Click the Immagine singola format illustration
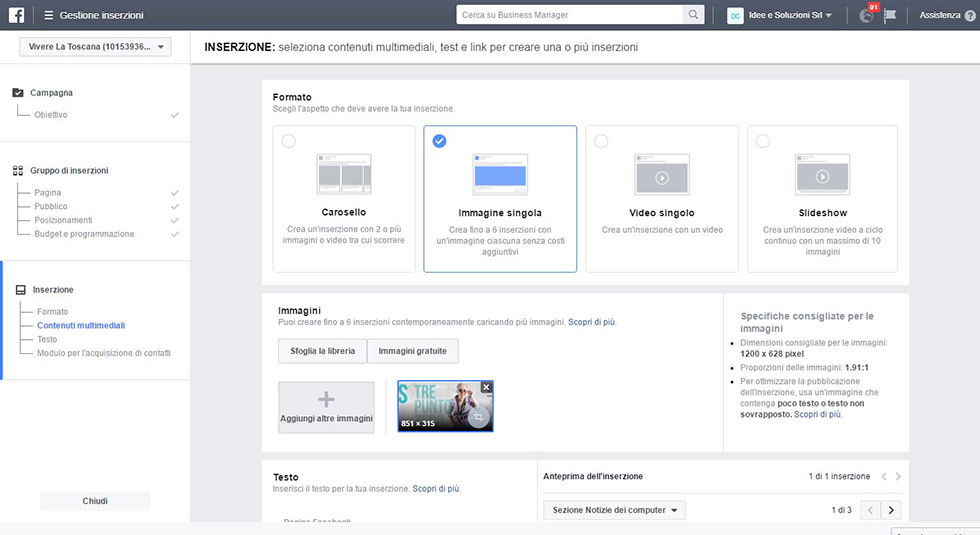The height and width of the screenshot is (535, 980). (x=500, y=174)
